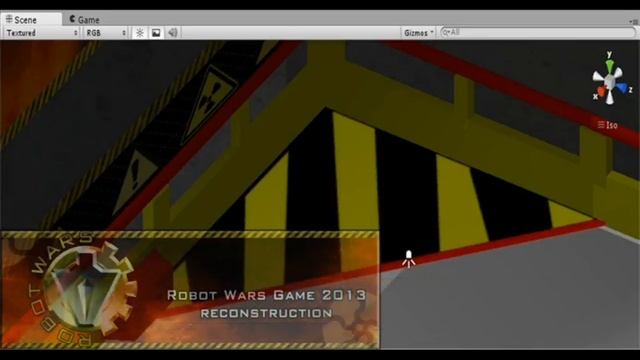This screenshot has width=640, height=360.
Task: Toggle the Iso projection label
Action: pyautogui.click(x=608, y=125)
